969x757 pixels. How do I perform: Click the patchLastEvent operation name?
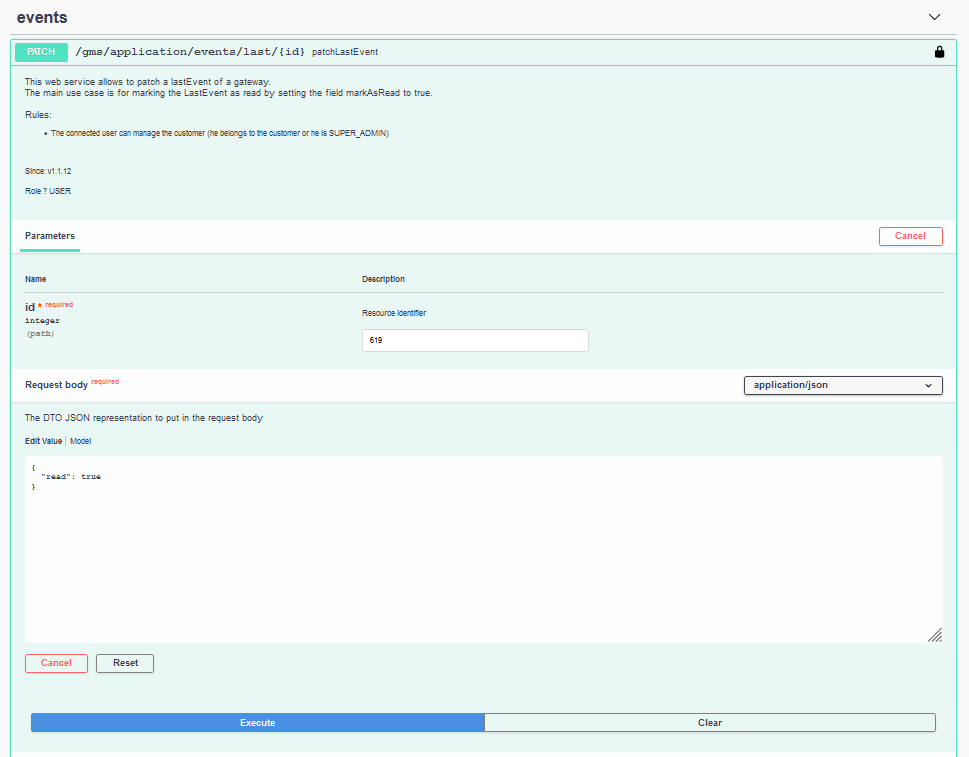tap(345, 52)
